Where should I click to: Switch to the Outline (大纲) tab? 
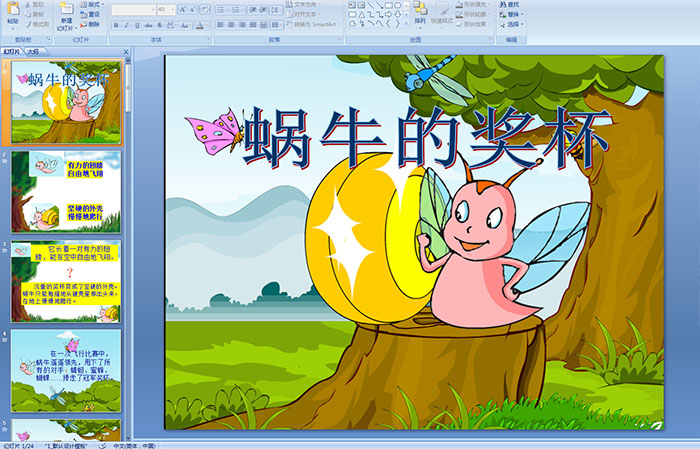33,51
